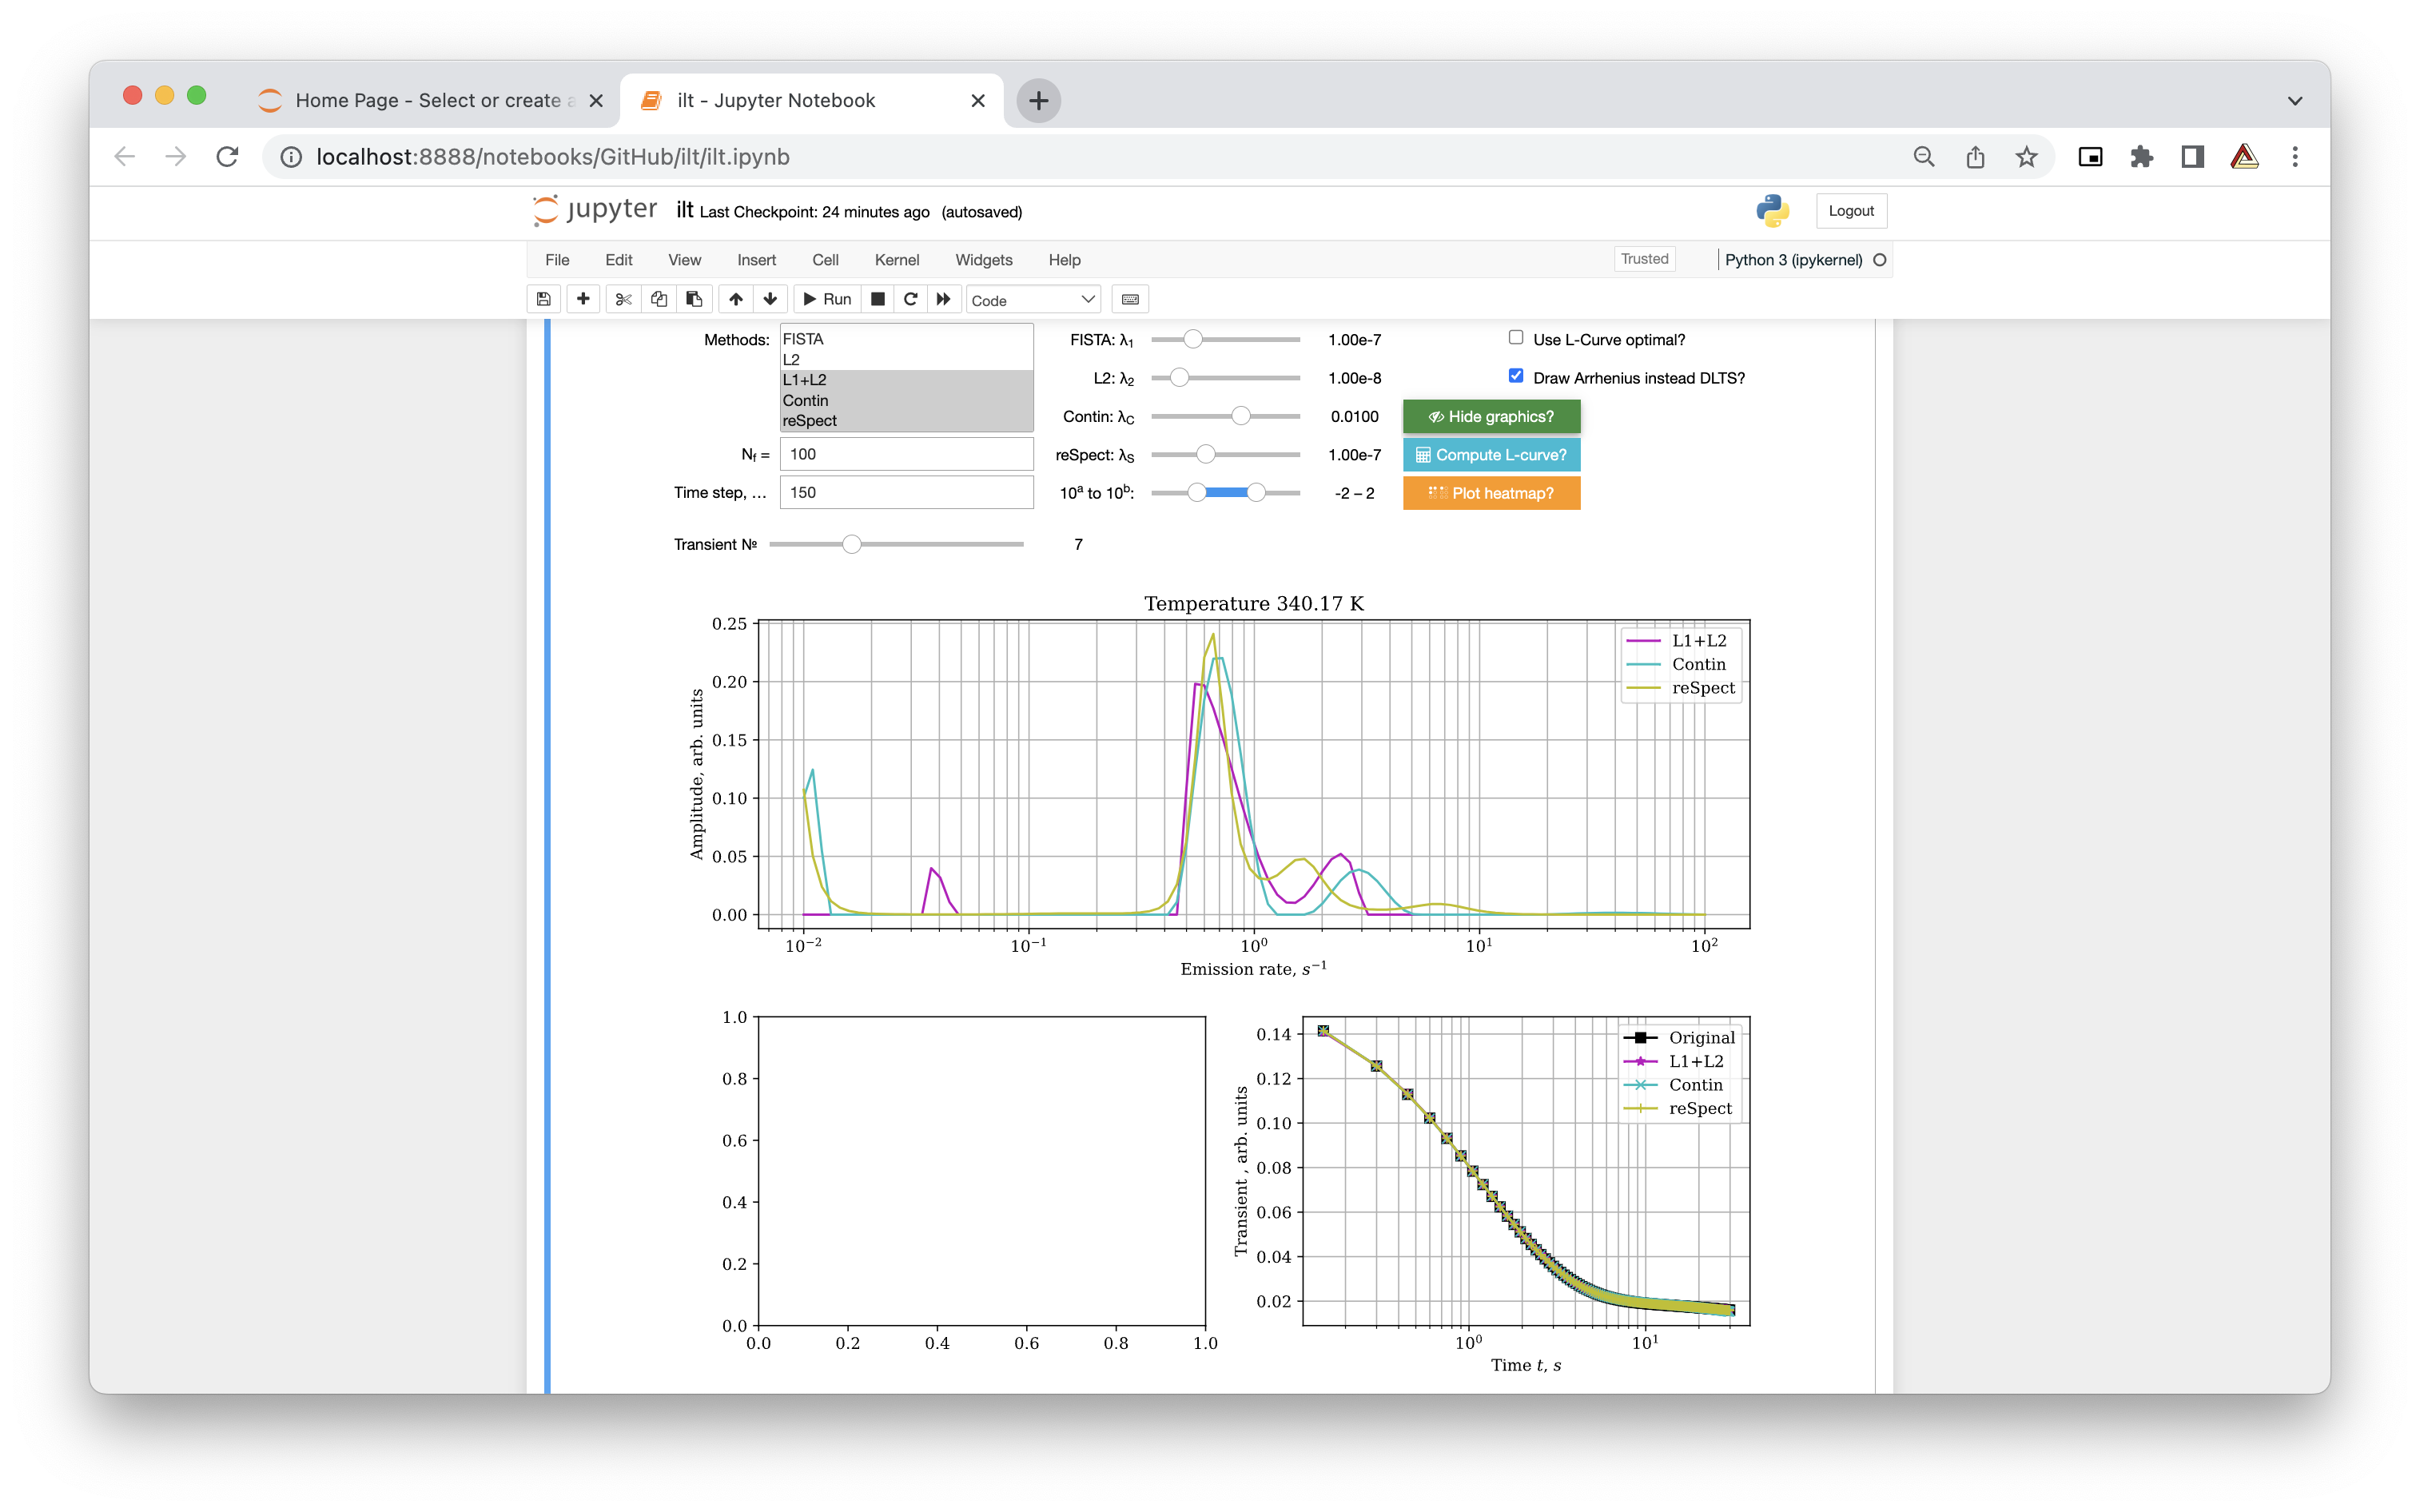The image size is (2420, 1512).
Task: Paste cells below with clipboard icon
Action: pos(694,299)
